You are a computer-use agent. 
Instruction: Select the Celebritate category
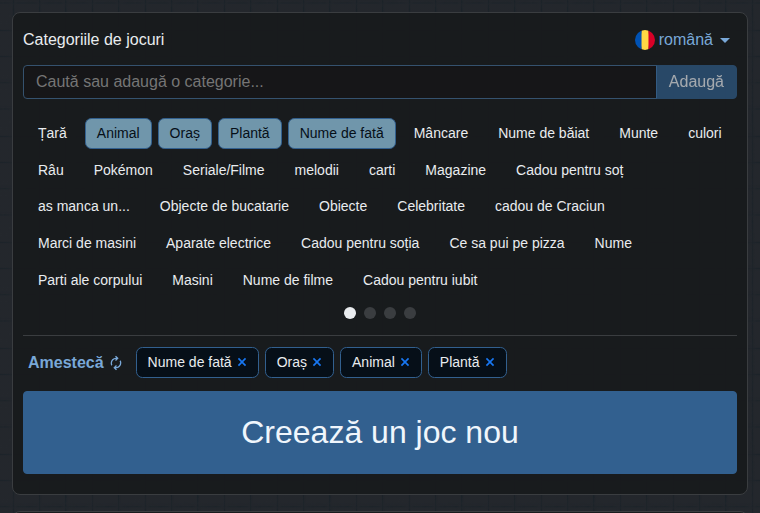point(431,207)
